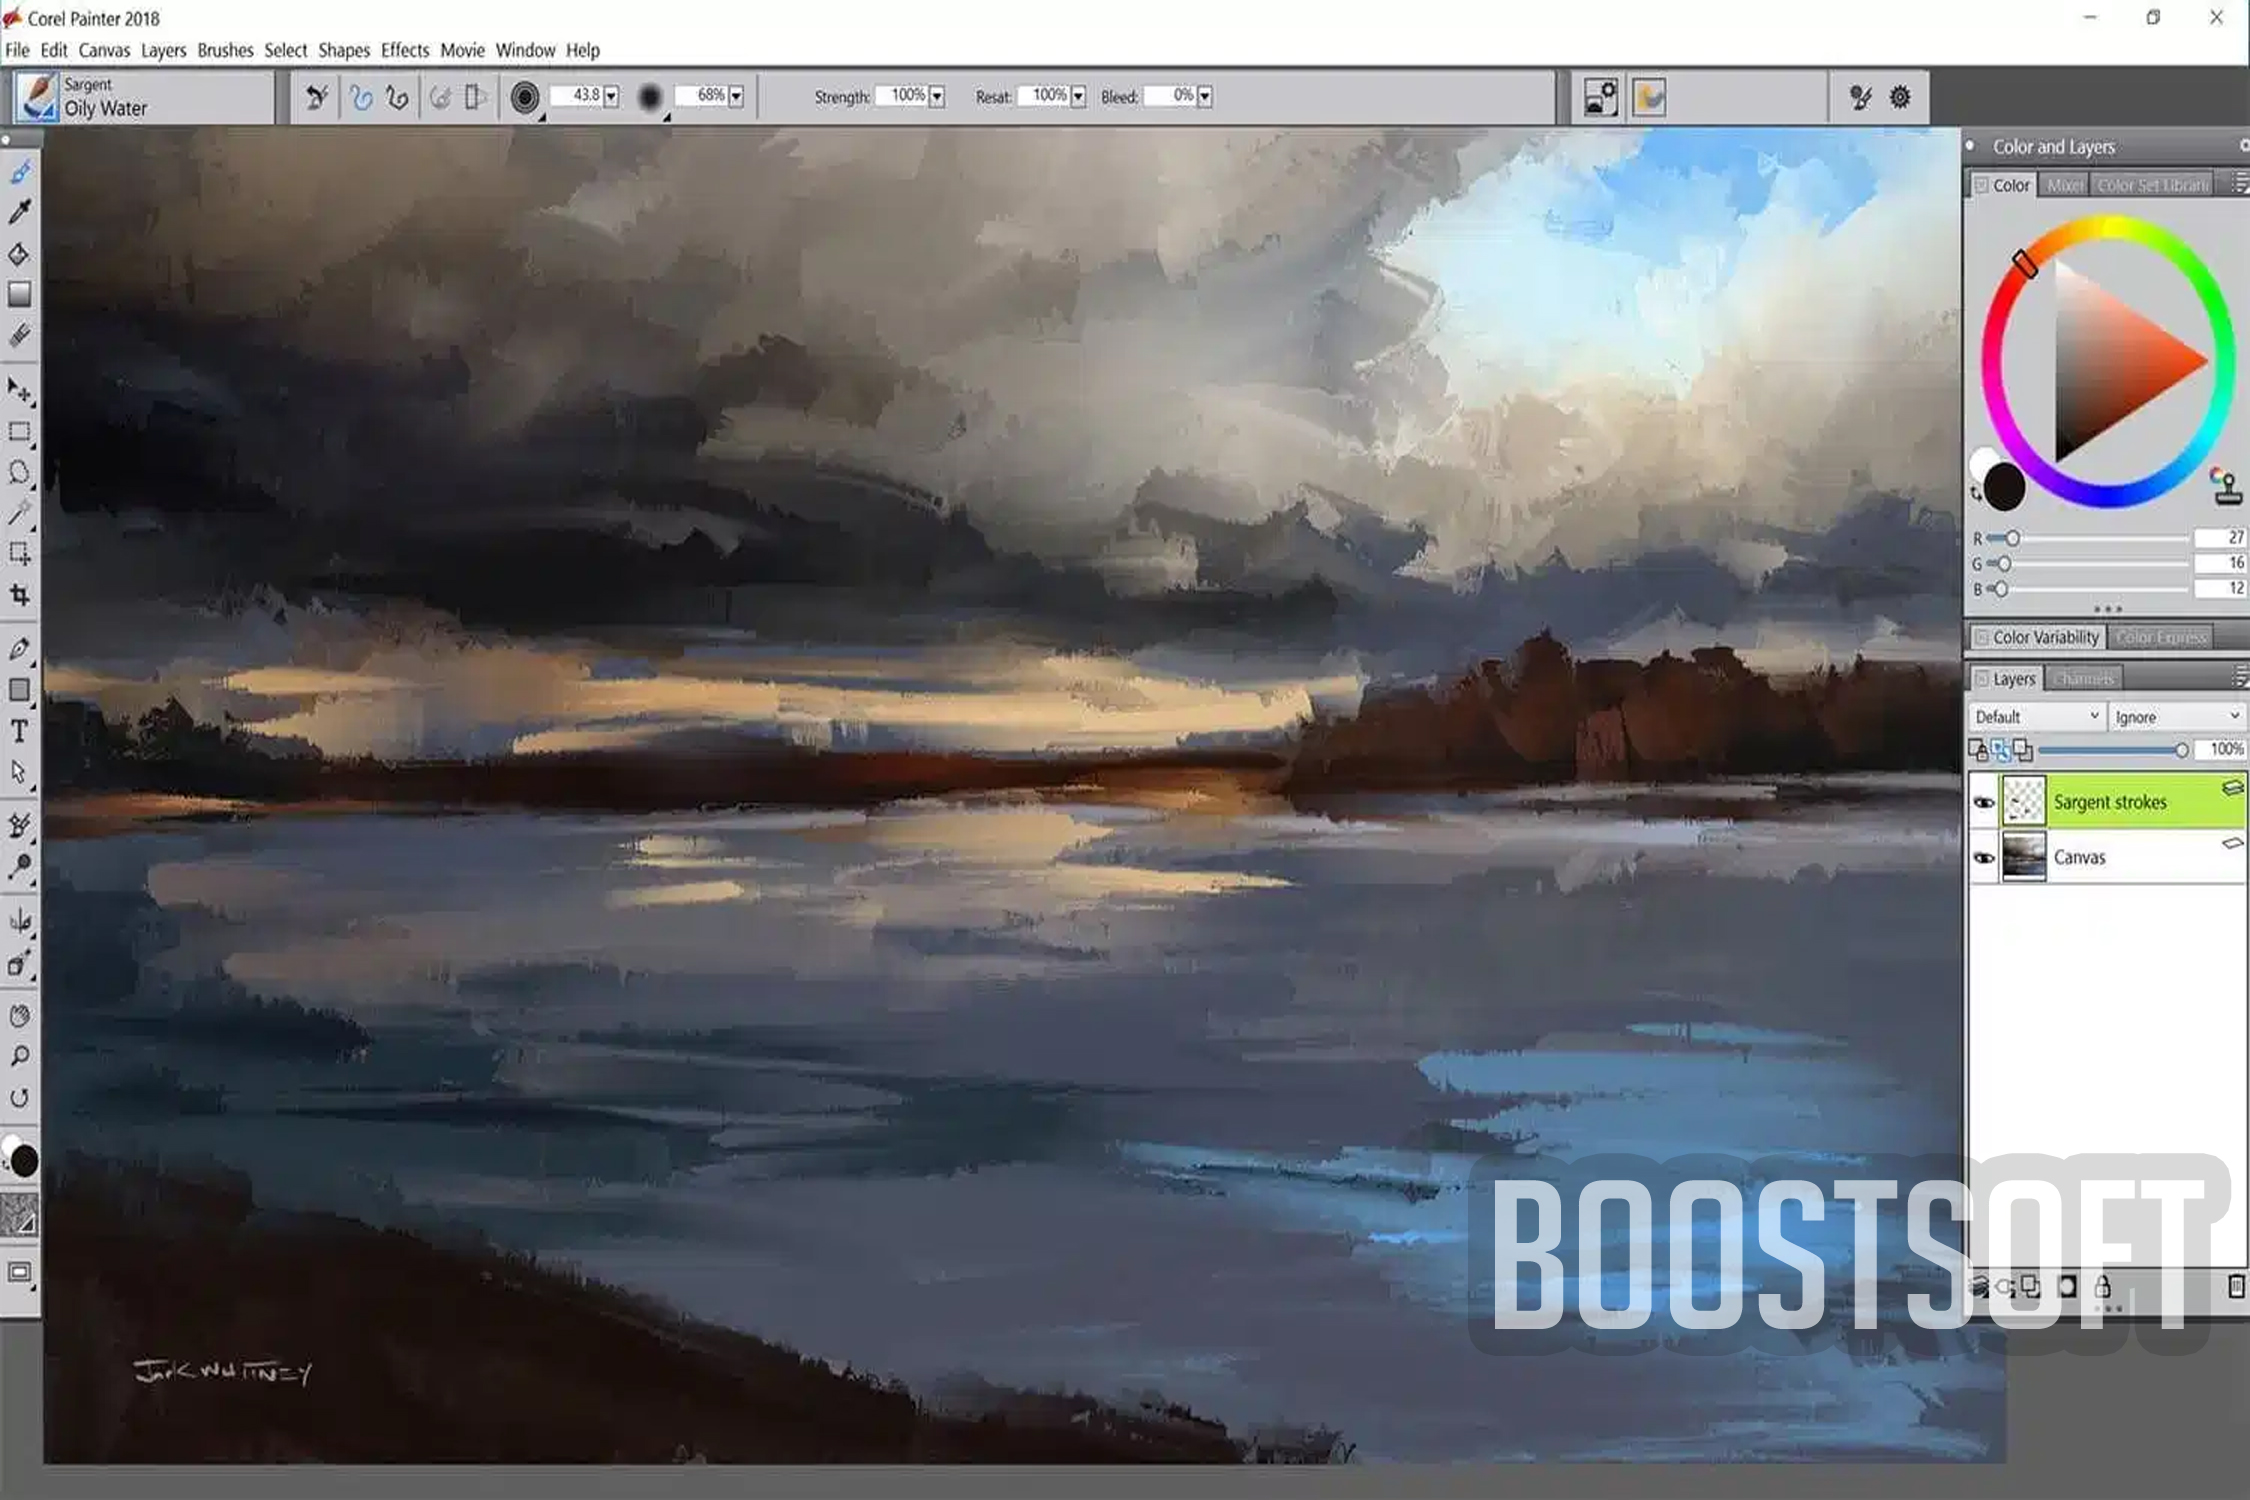Adjust the layer opacity slider

(2112, 750)
